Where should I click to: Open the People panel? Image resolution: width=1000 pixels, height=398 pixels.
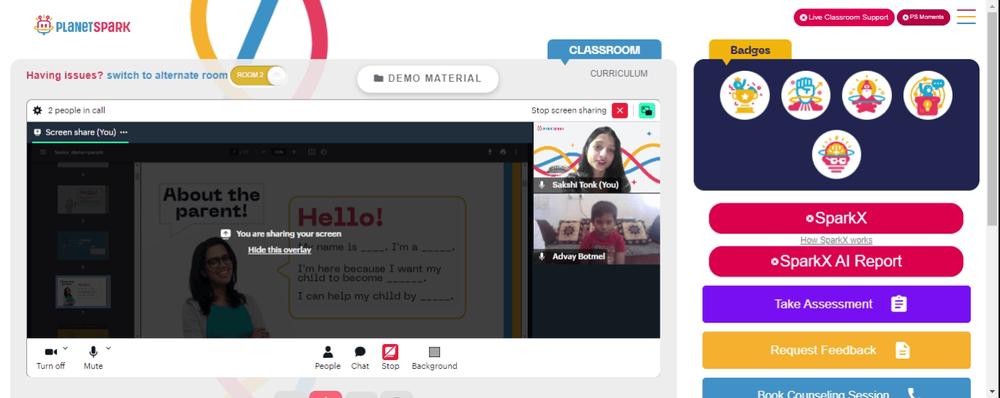click(x=327, y=358)
